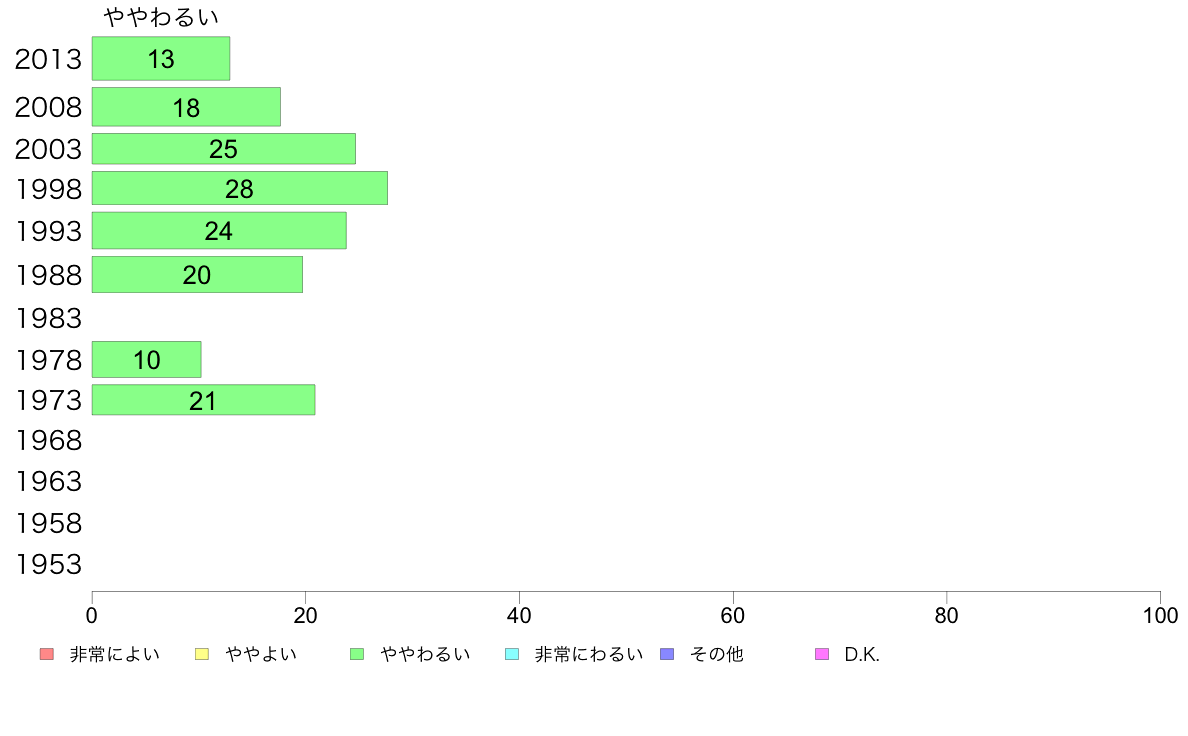Click the D.K. legend text
1188x736 pixels.
tap(861, 654)
